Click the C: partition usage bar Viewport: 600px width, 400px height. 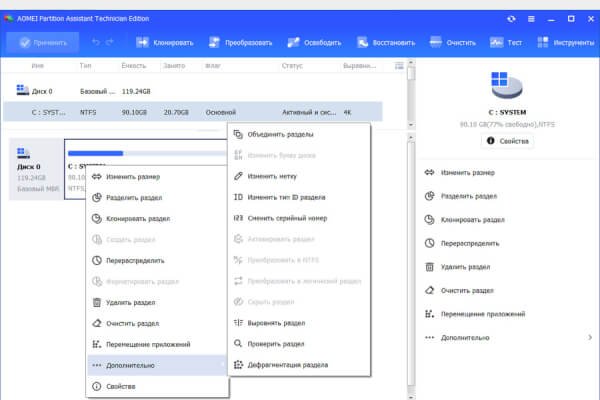point(147,153)
